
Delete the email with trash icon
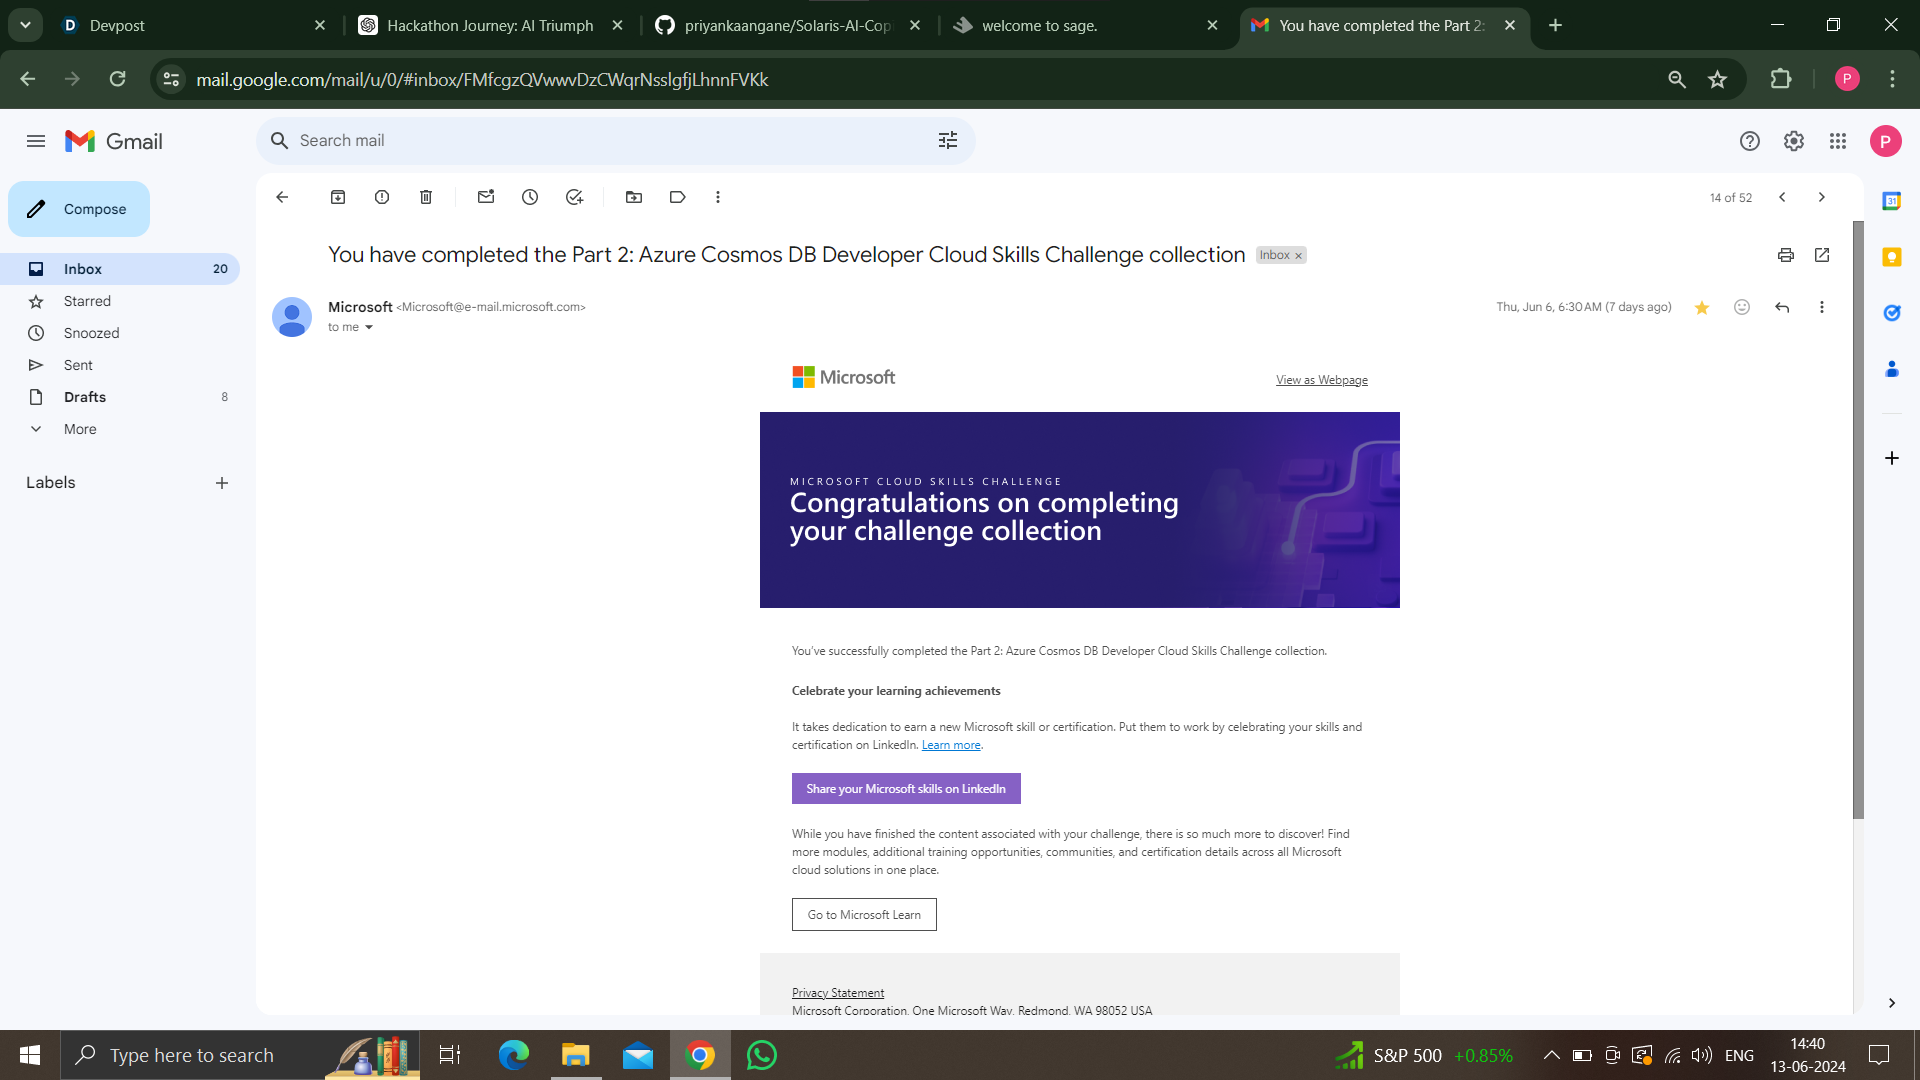pyautogui.click(x=426, y=197)
